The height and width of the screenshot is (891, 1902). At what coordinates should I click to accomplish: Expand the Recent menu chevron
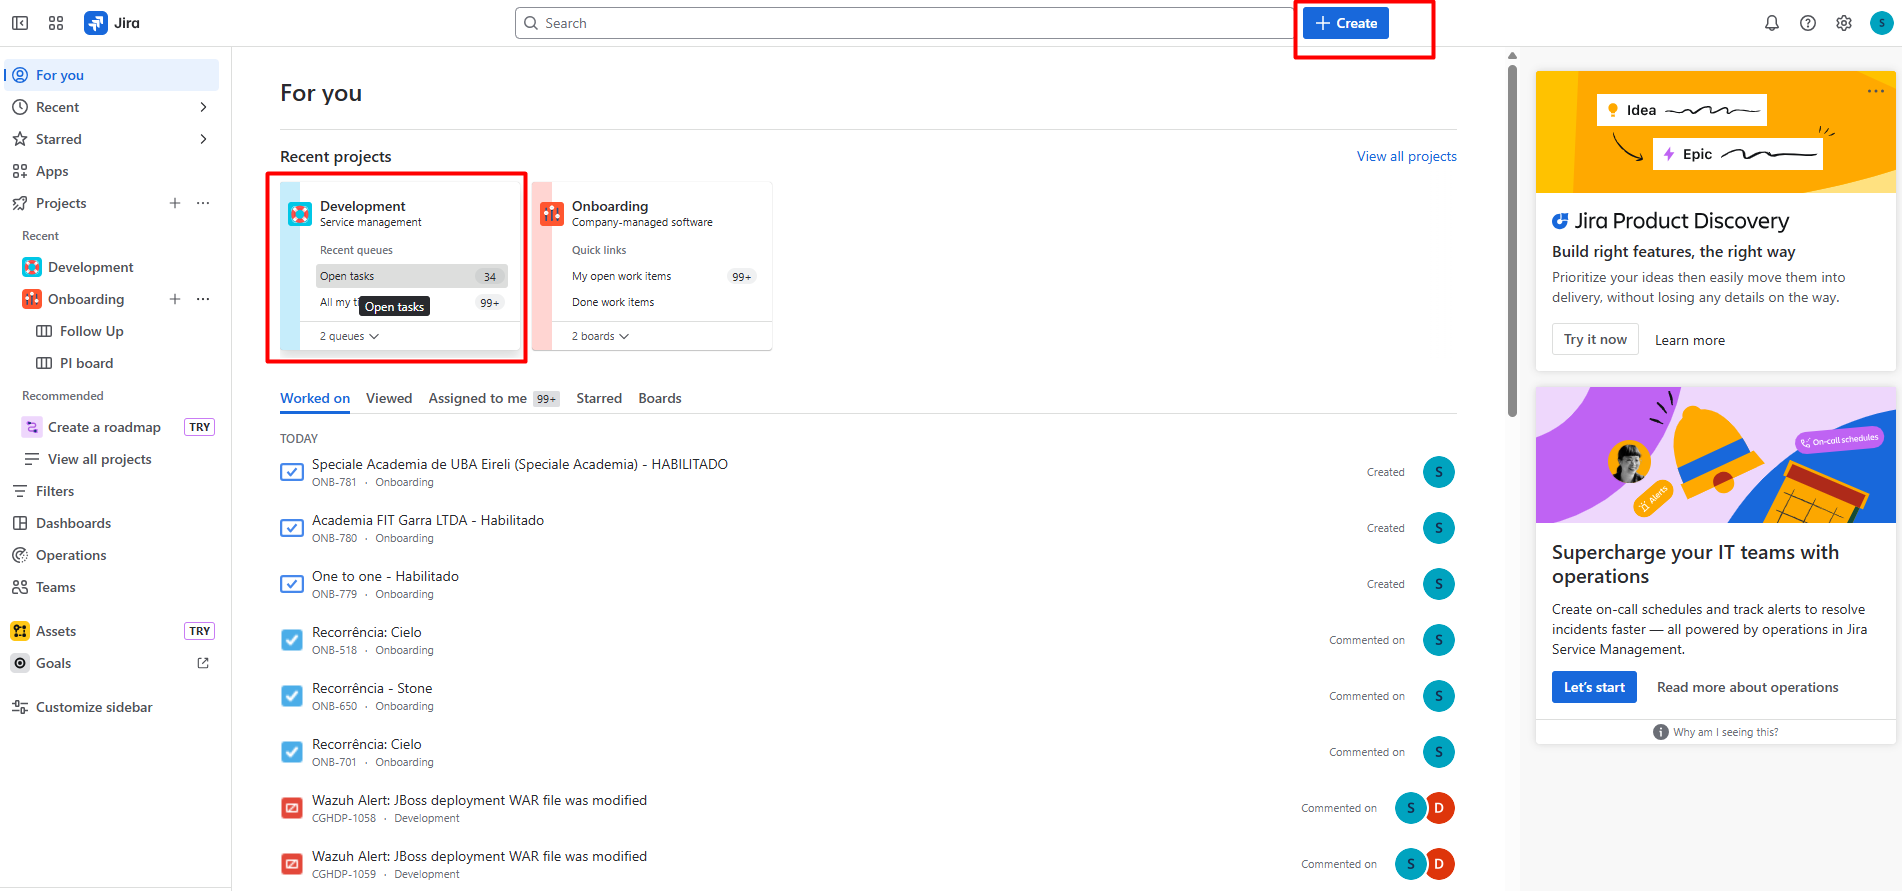tap(203, 107)
